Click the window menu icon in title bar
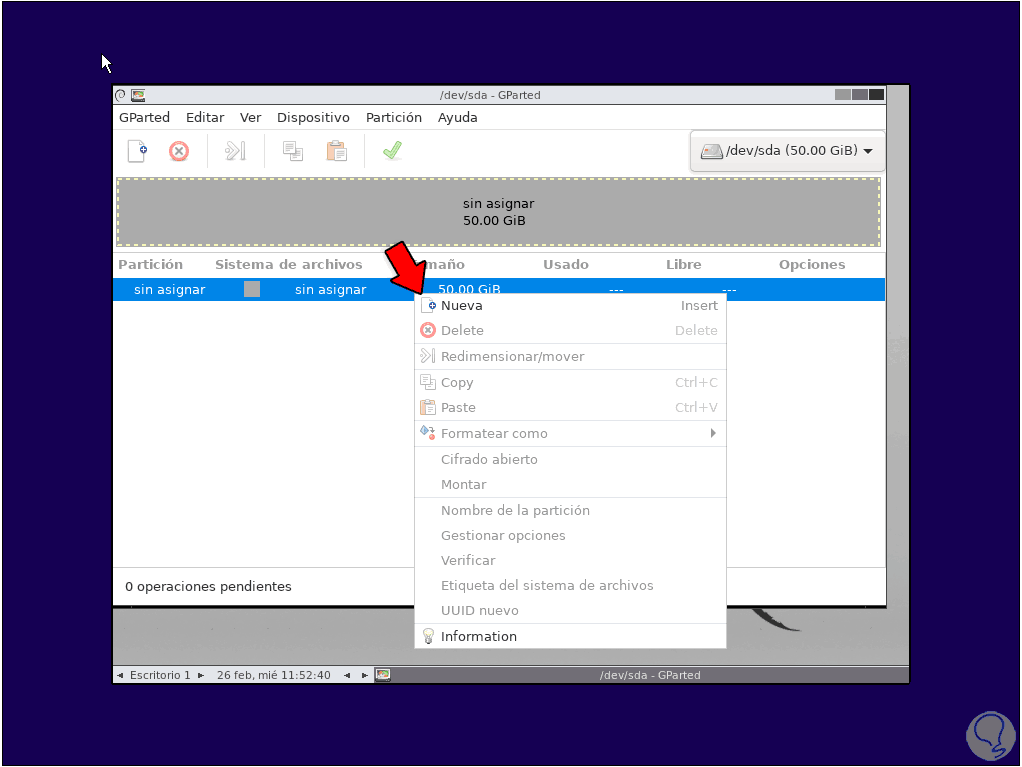 (x=121, y=95)
